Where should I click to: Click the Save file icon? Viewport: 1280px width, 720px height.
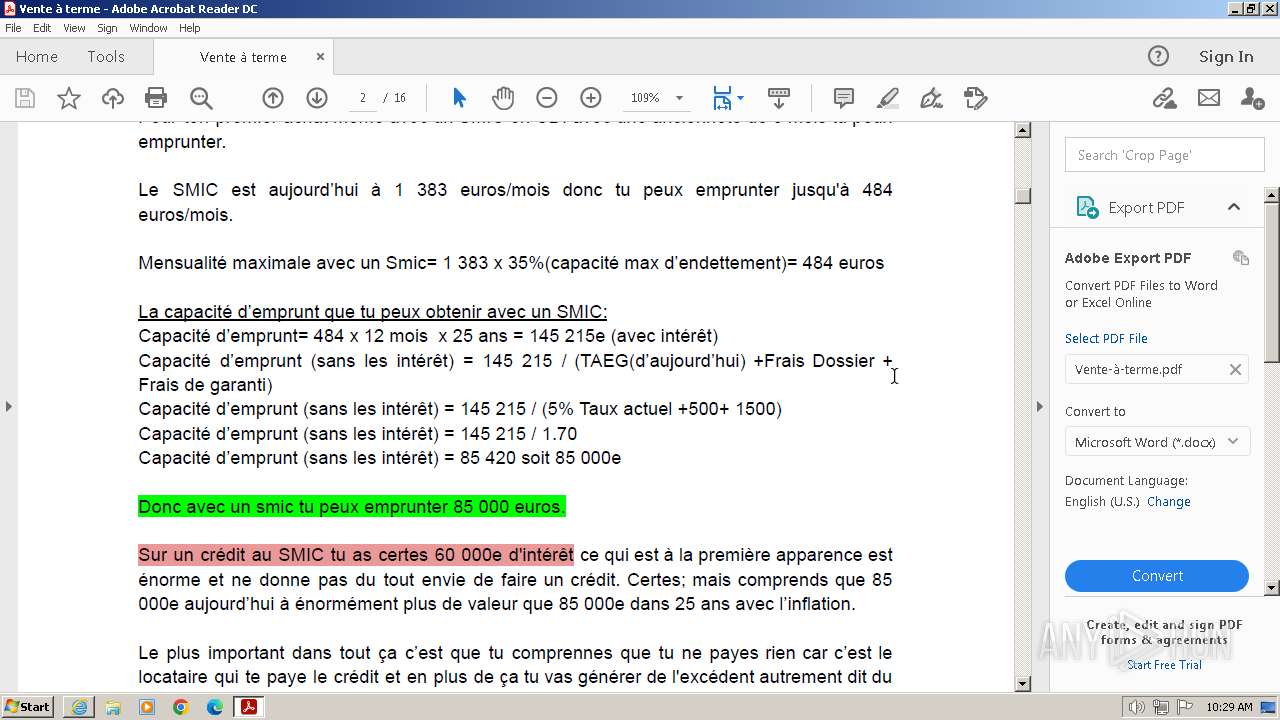25,98
